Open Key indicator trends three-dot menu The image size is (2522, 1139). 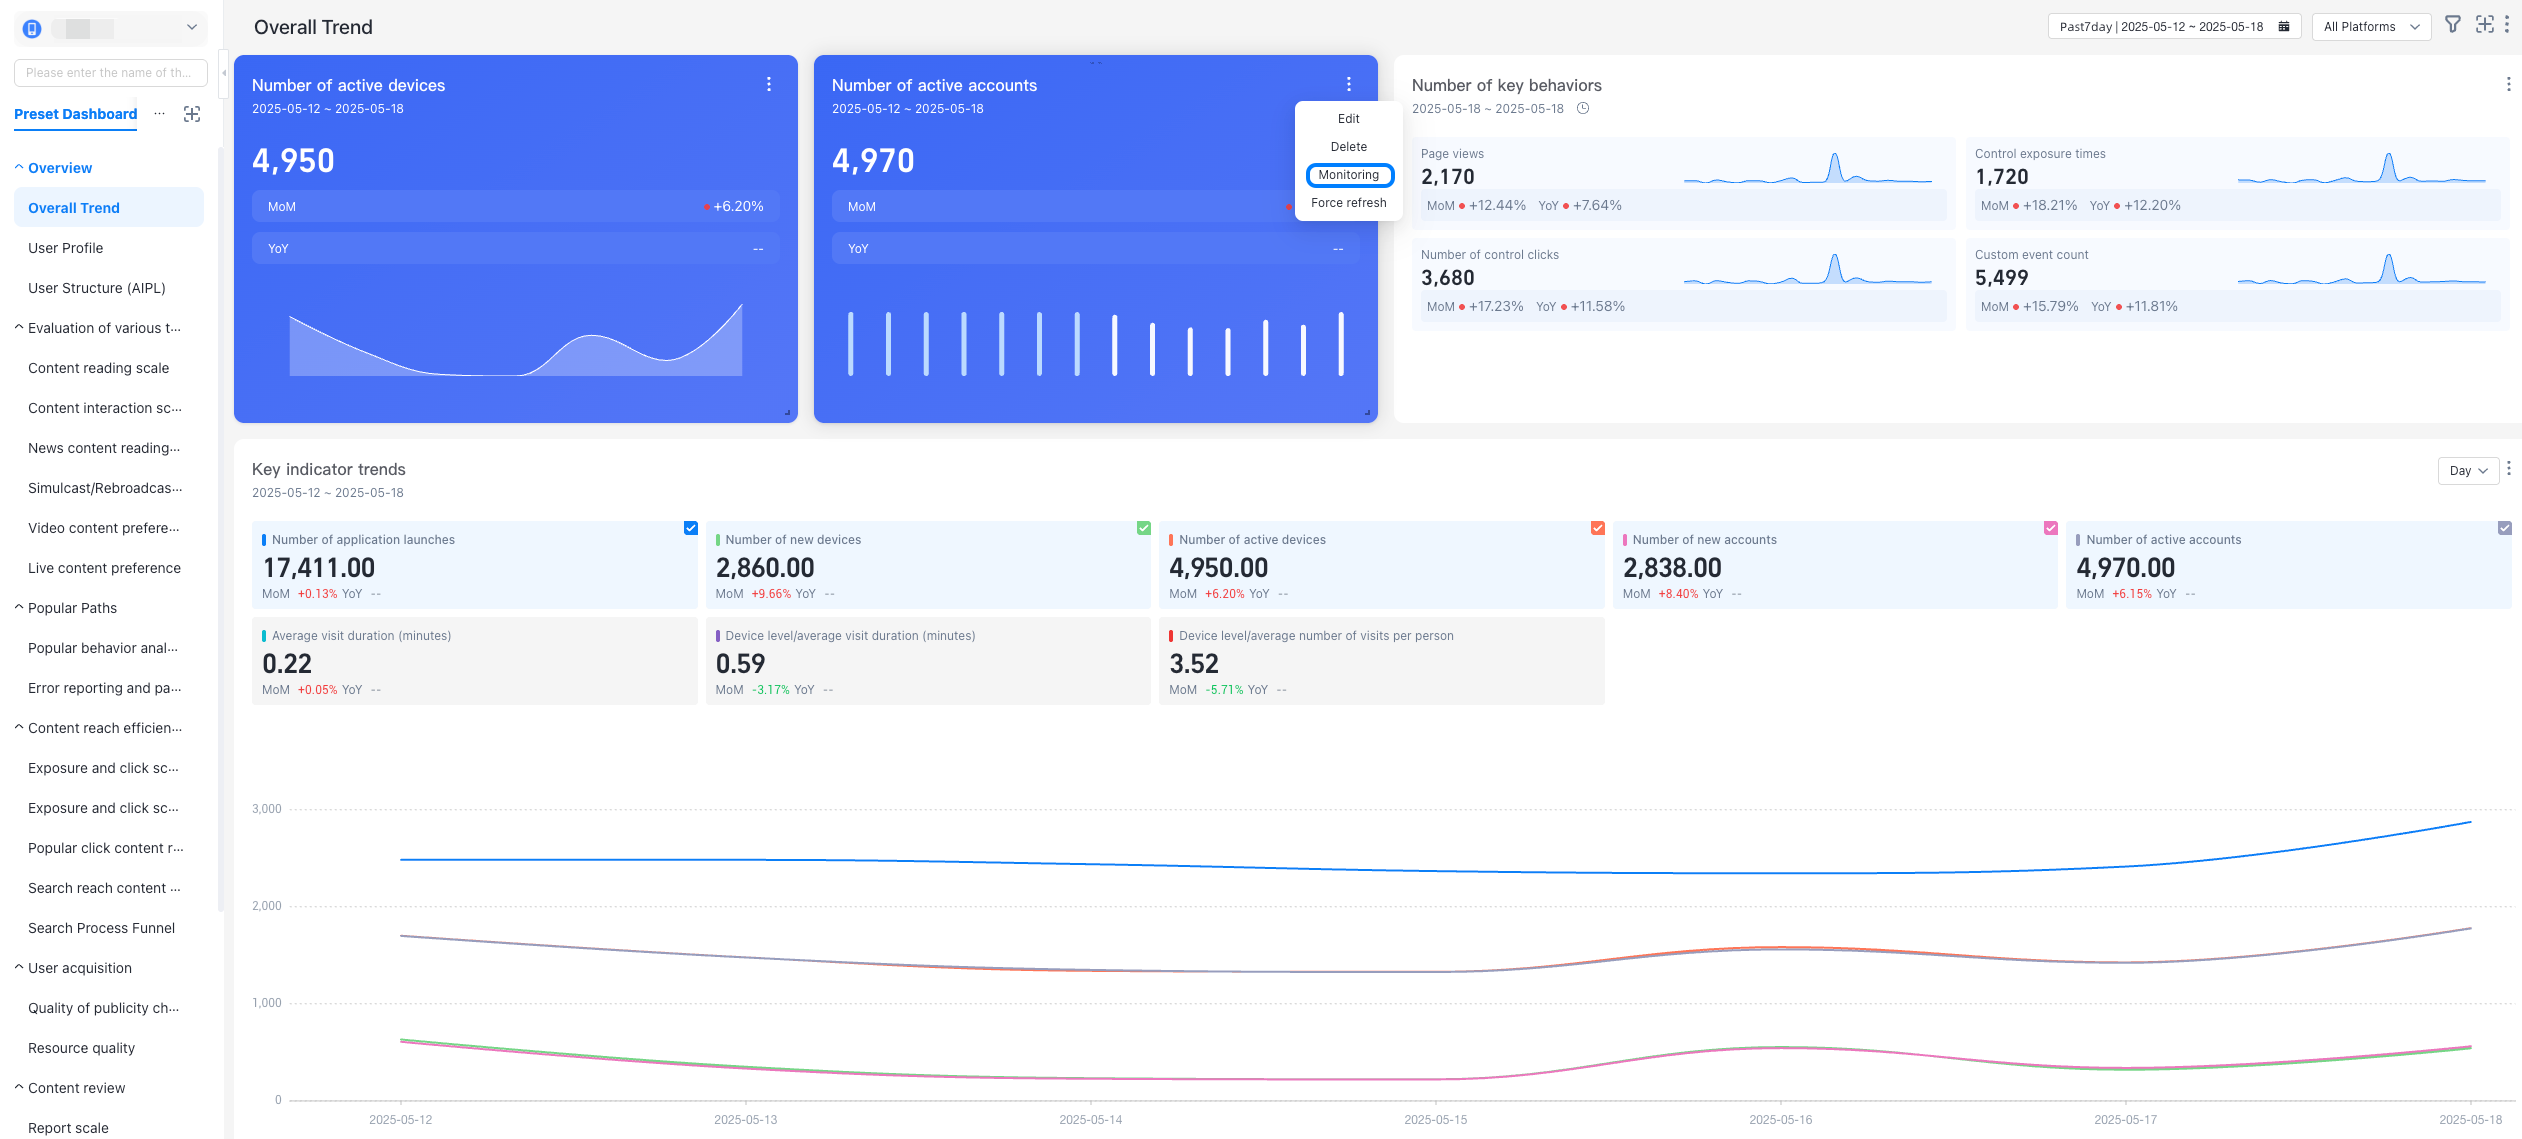pos(2508,469)
